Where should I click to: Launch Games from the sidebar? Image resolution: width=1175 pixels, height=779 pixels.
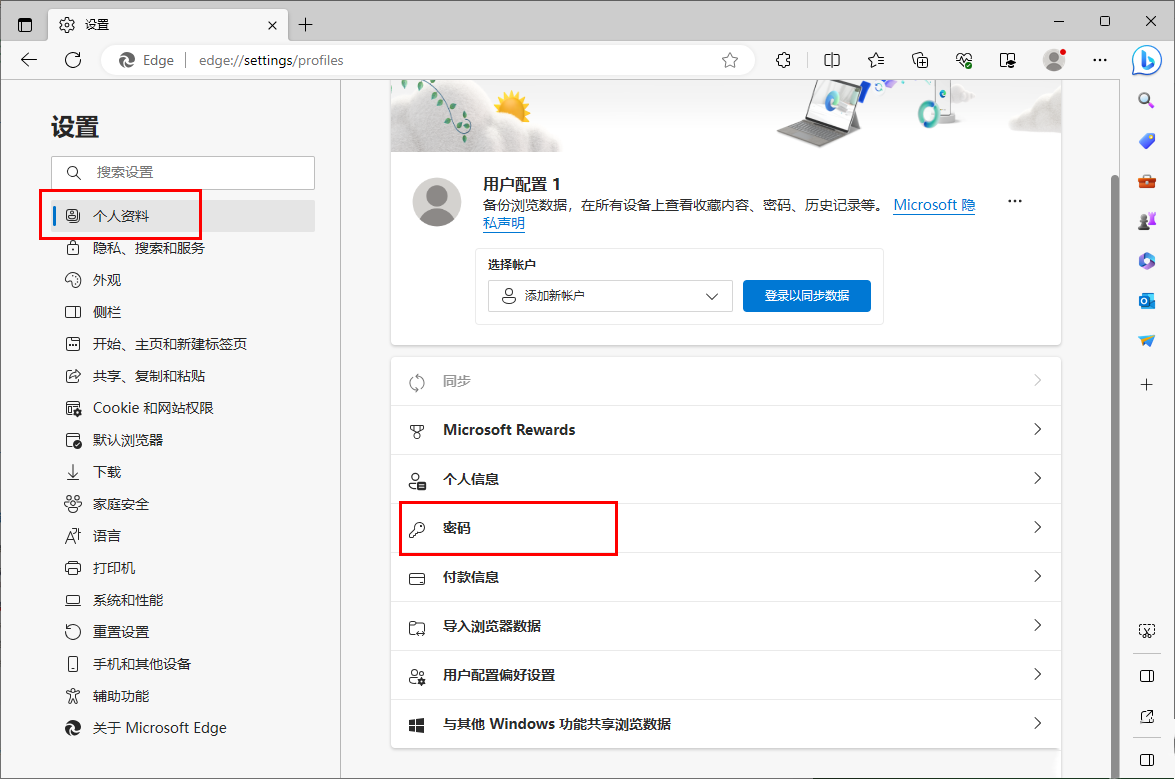[1146, 220]
